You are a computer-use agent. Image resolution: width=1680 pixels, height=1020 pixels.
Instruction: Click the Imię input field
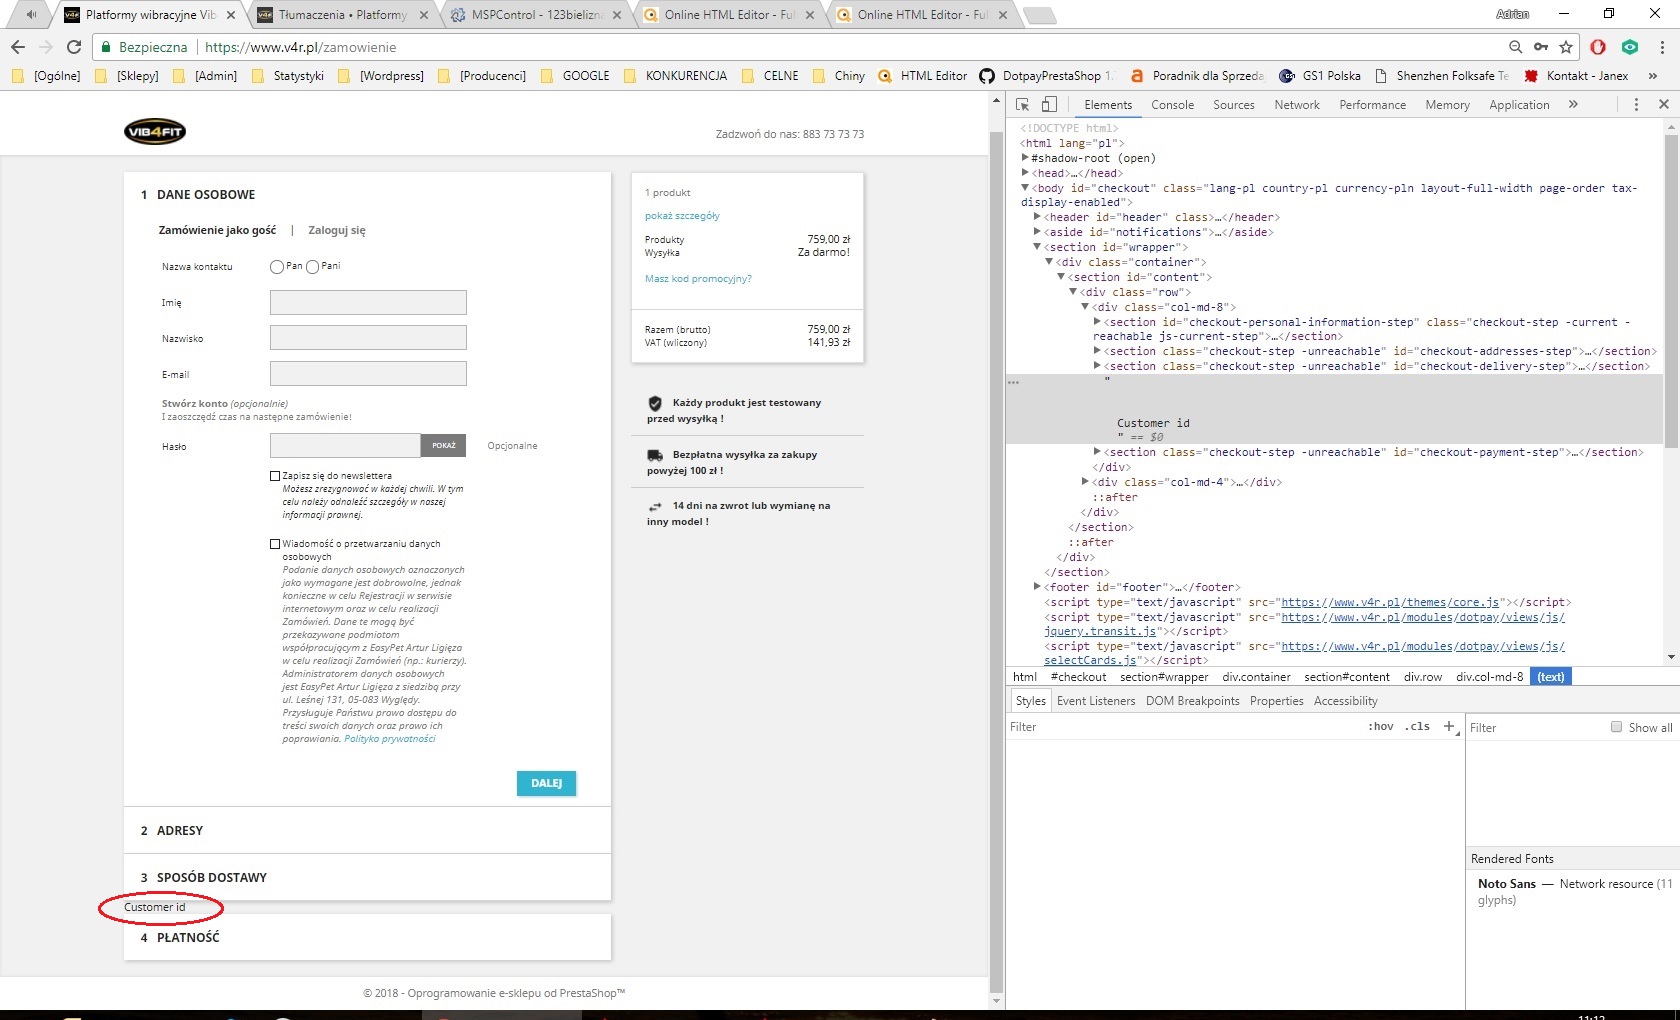point(368,303)
